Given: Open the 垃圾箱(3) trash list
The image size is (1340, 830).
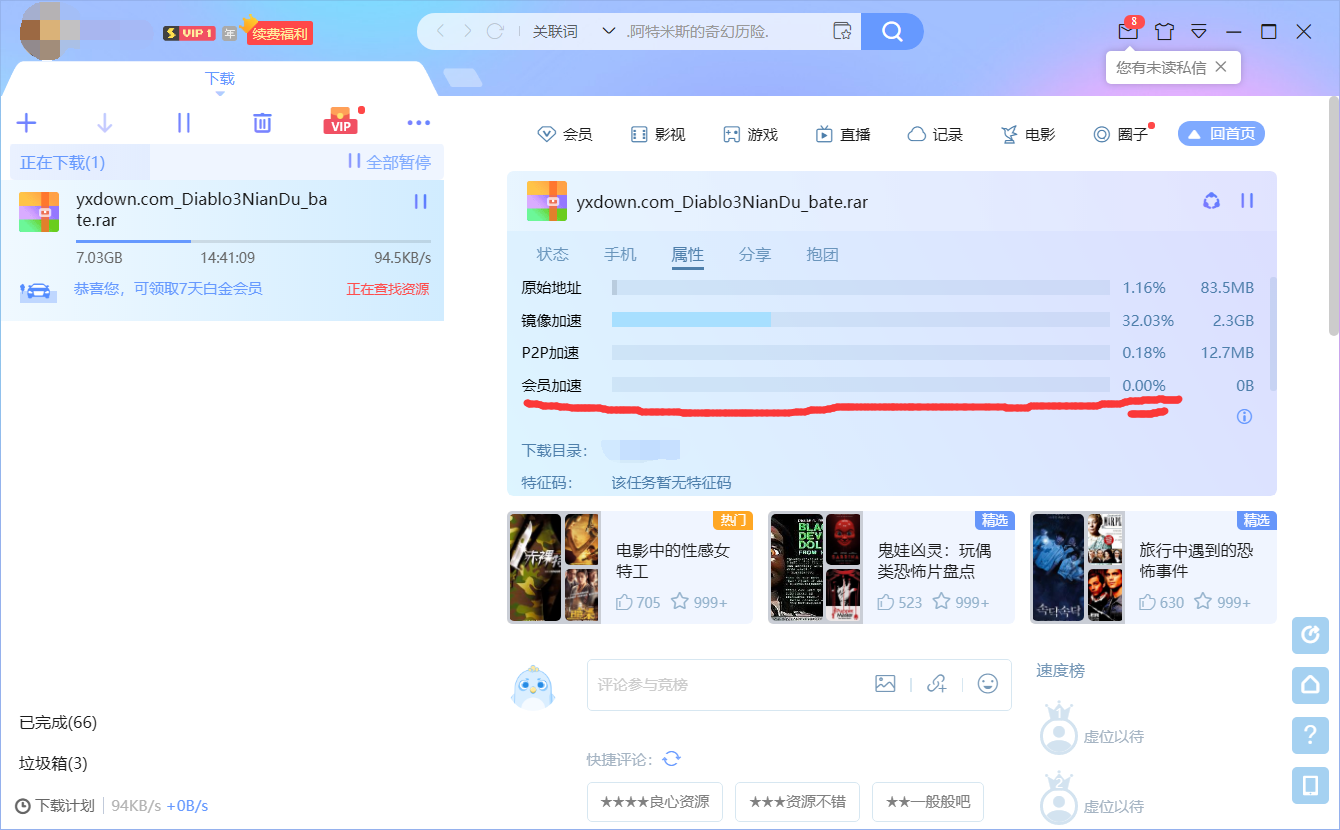Looking at the screenshot, I should point(53,763).
